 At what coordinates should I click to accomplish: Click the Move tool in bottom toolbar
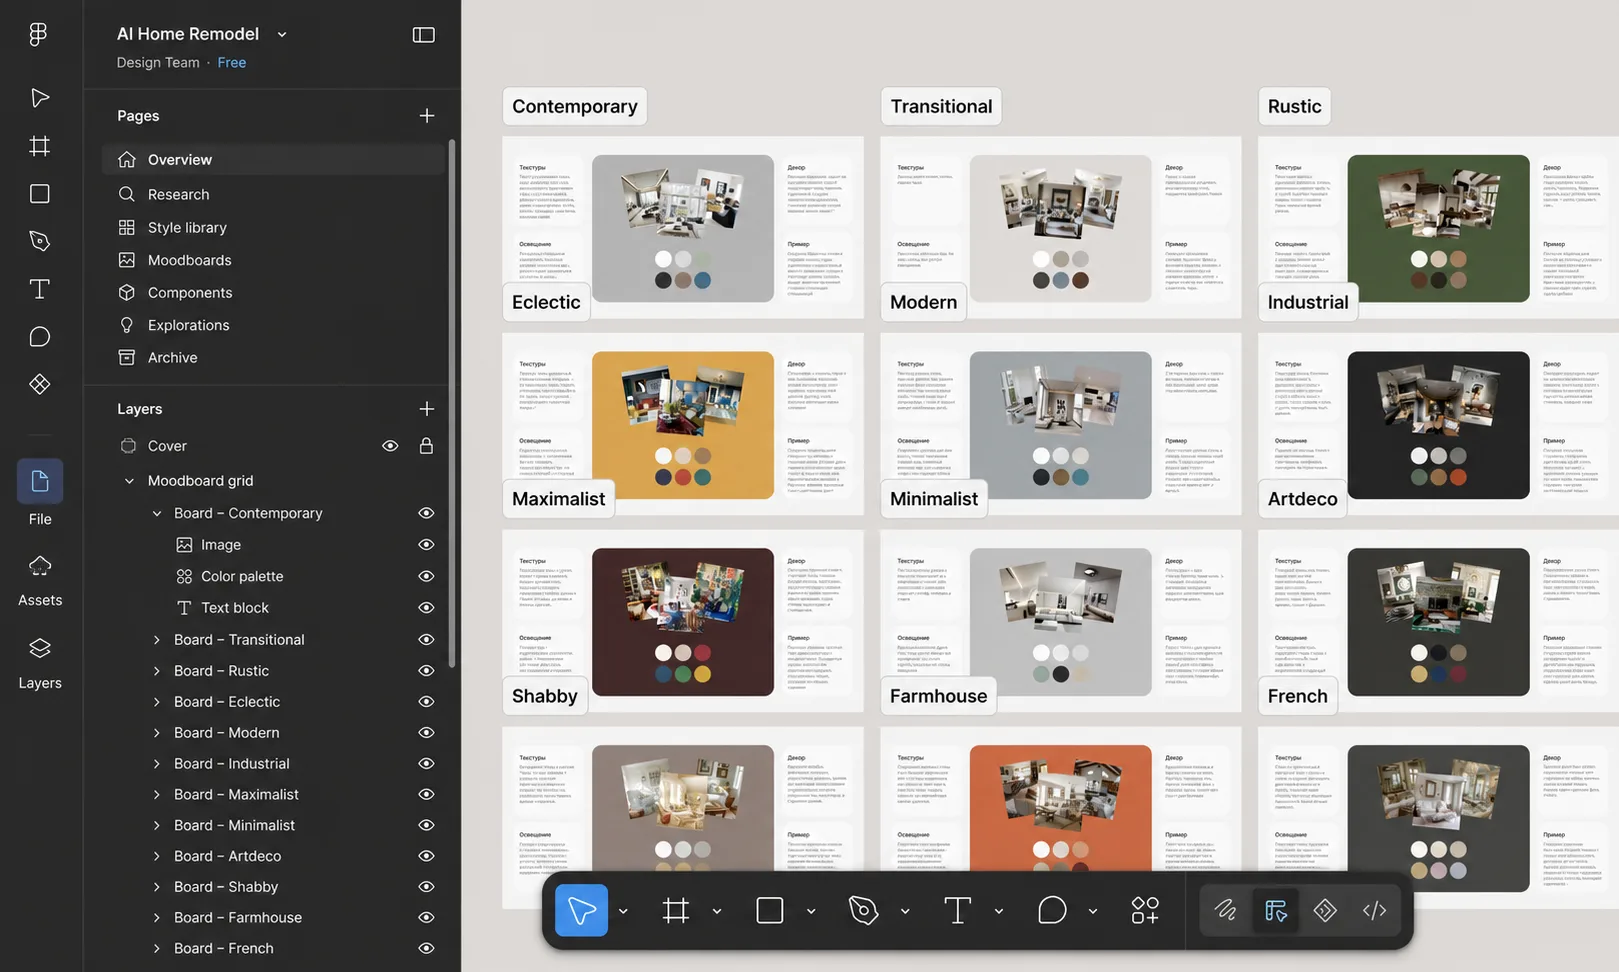(x=581, y=910)
